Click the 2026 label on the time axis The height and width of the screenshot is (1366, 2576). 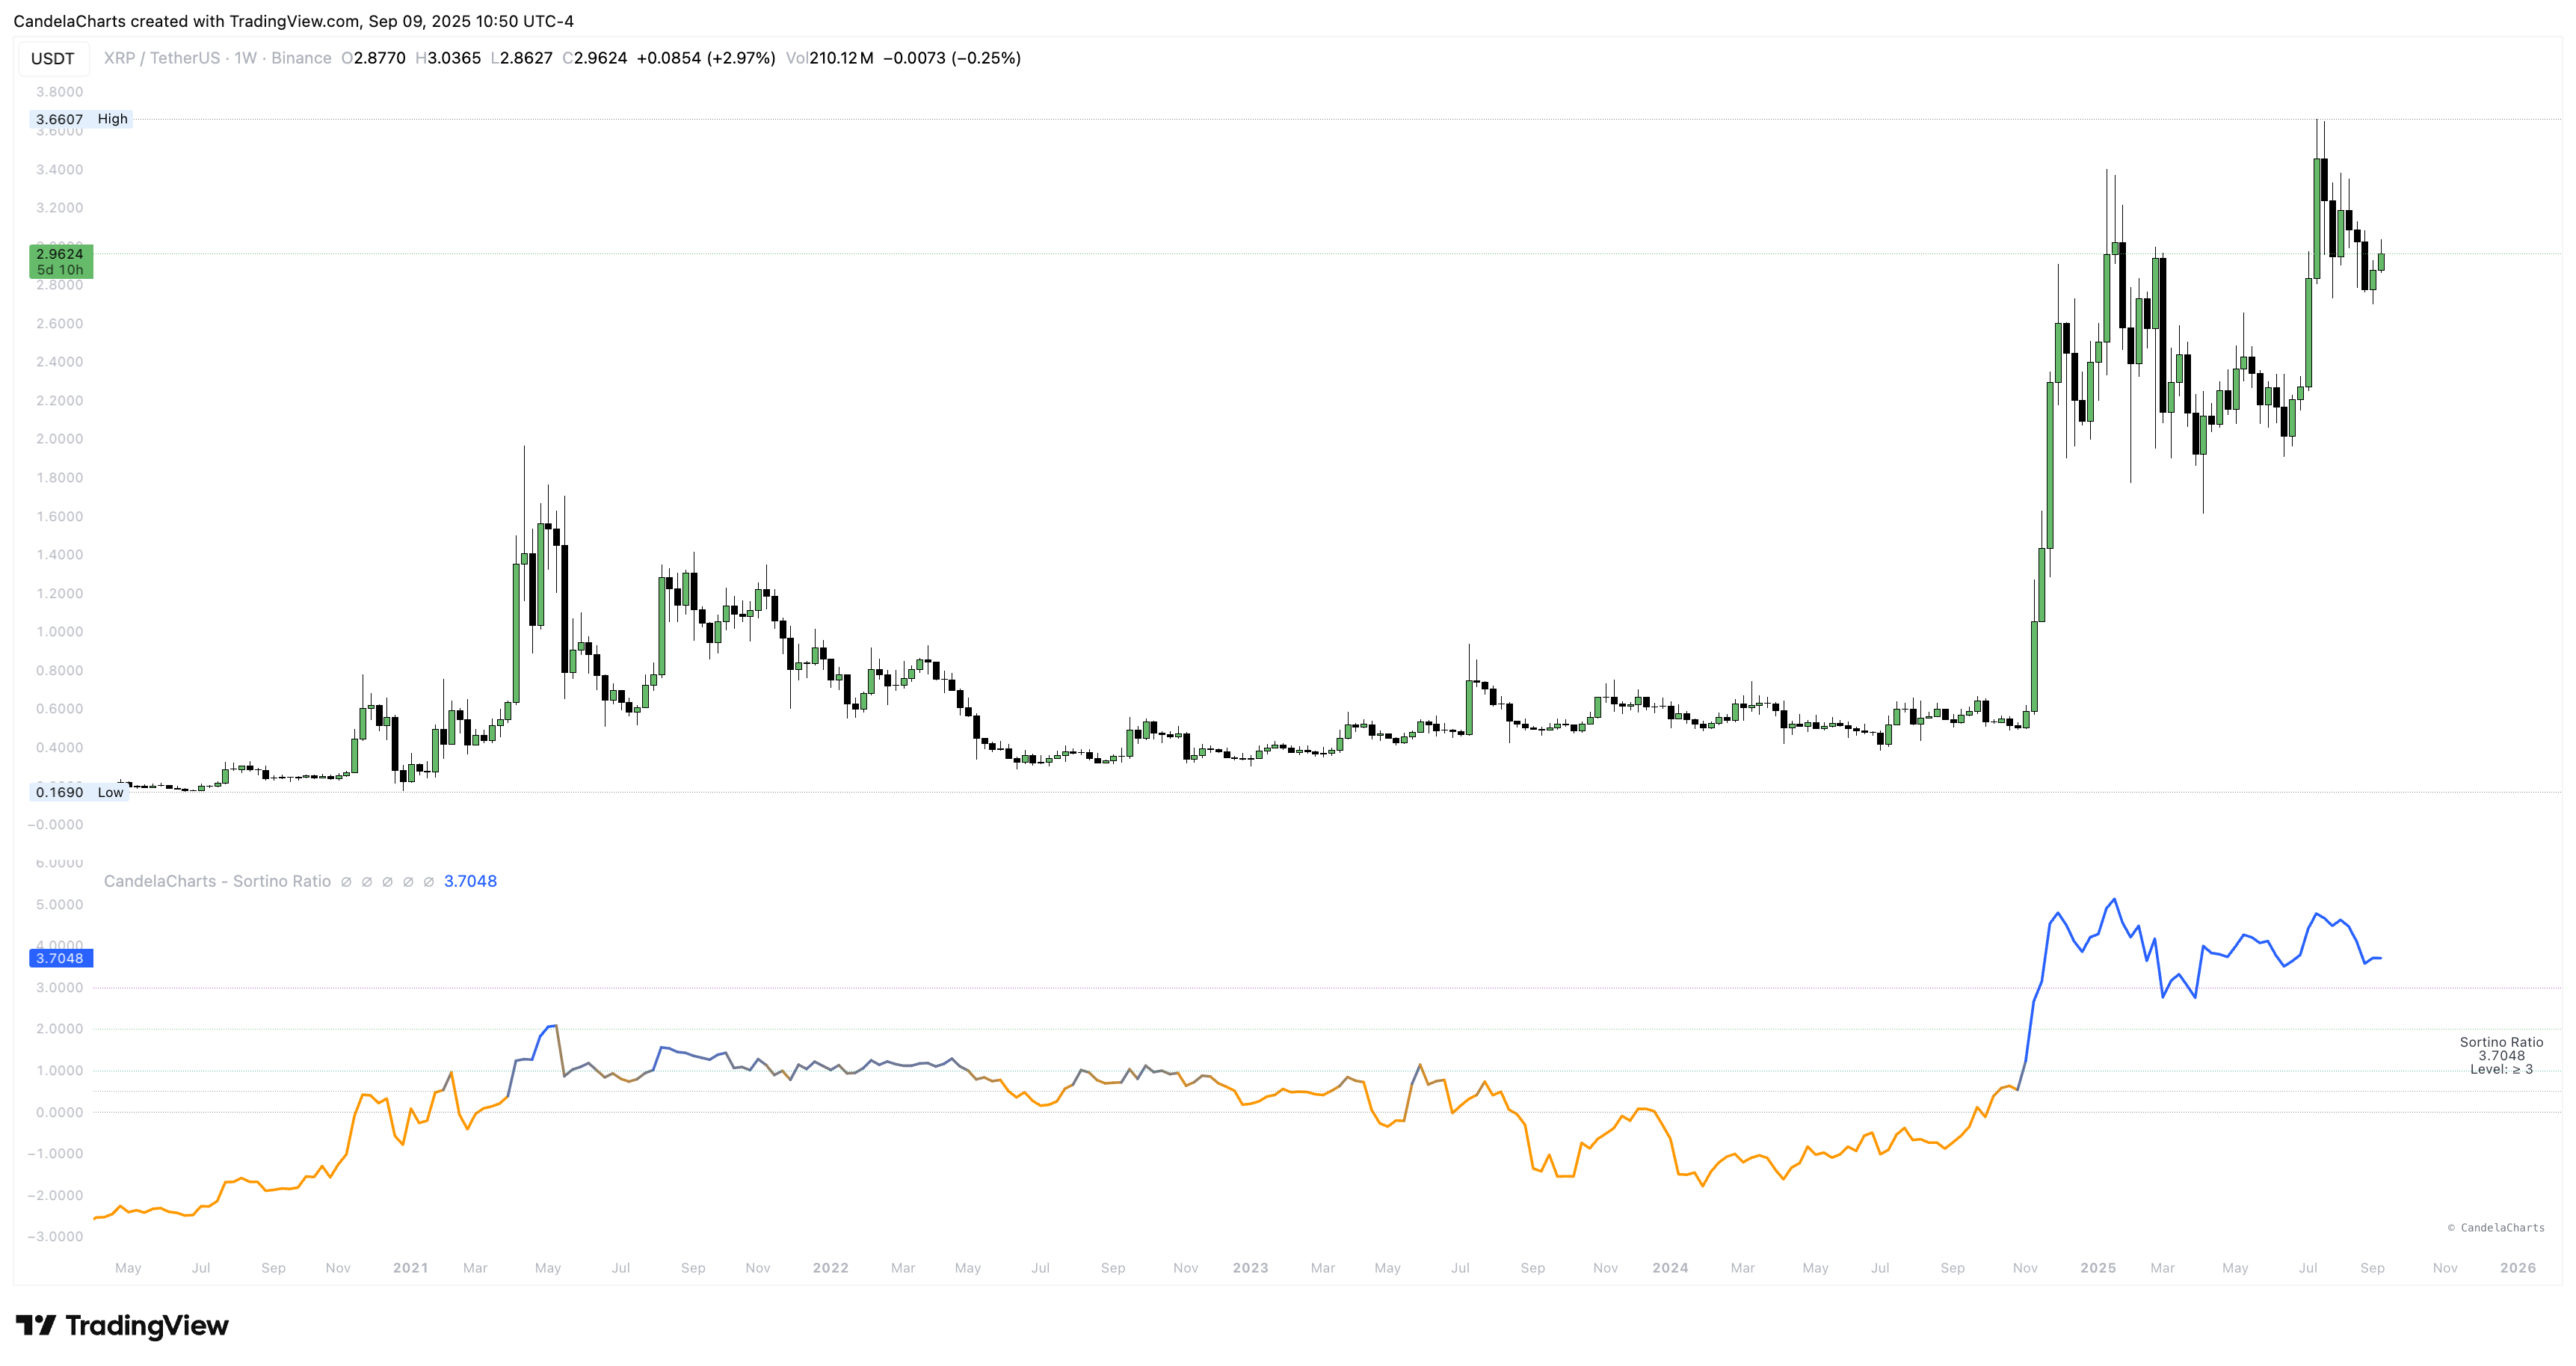click(x=2517, y=1268)
